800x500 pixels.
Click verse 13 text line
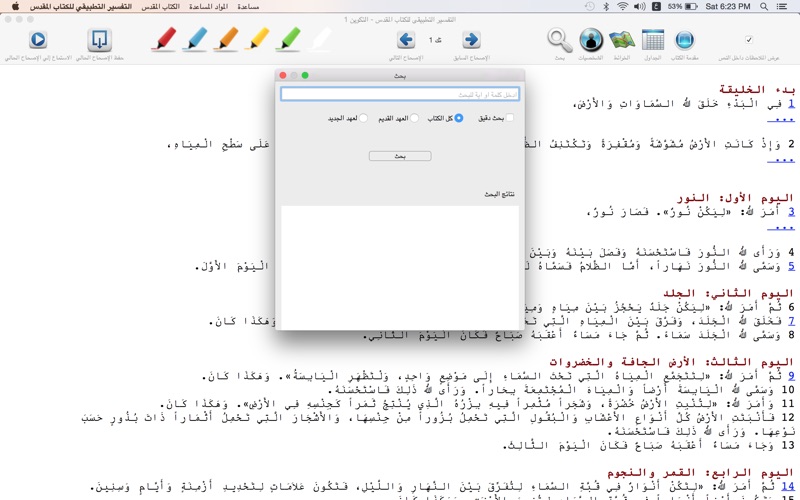[648, 445]
